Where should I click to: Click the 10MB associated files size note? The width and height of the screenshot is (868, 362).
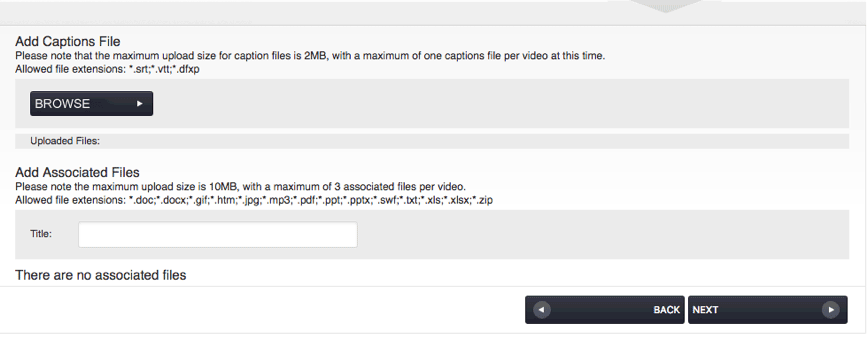click(x=240, y=187)
